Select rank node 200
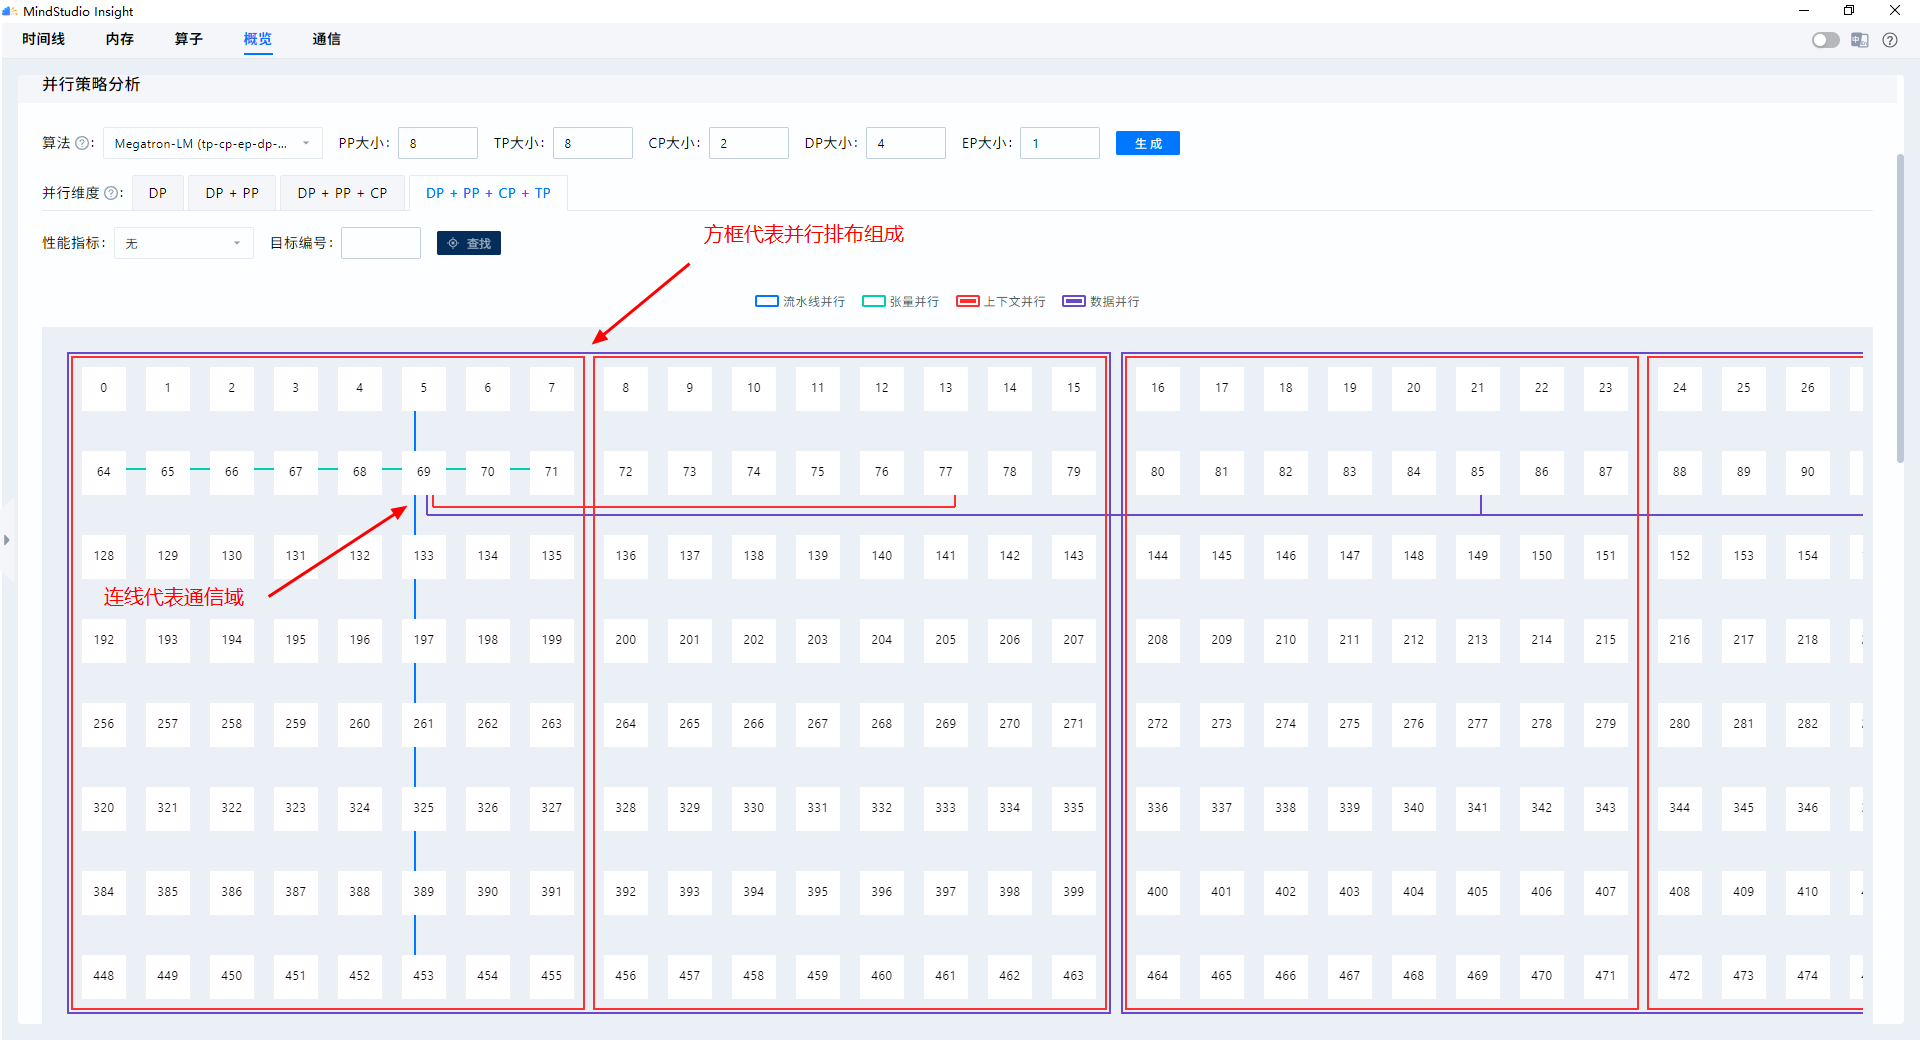Viewport: 1920px width, 1040px height. (x=626, y=640)
